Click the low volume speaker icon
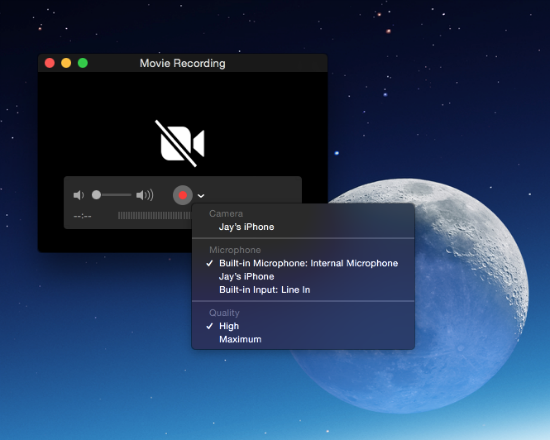The width and height of the screenshot is (550, 440). (79, 195)
